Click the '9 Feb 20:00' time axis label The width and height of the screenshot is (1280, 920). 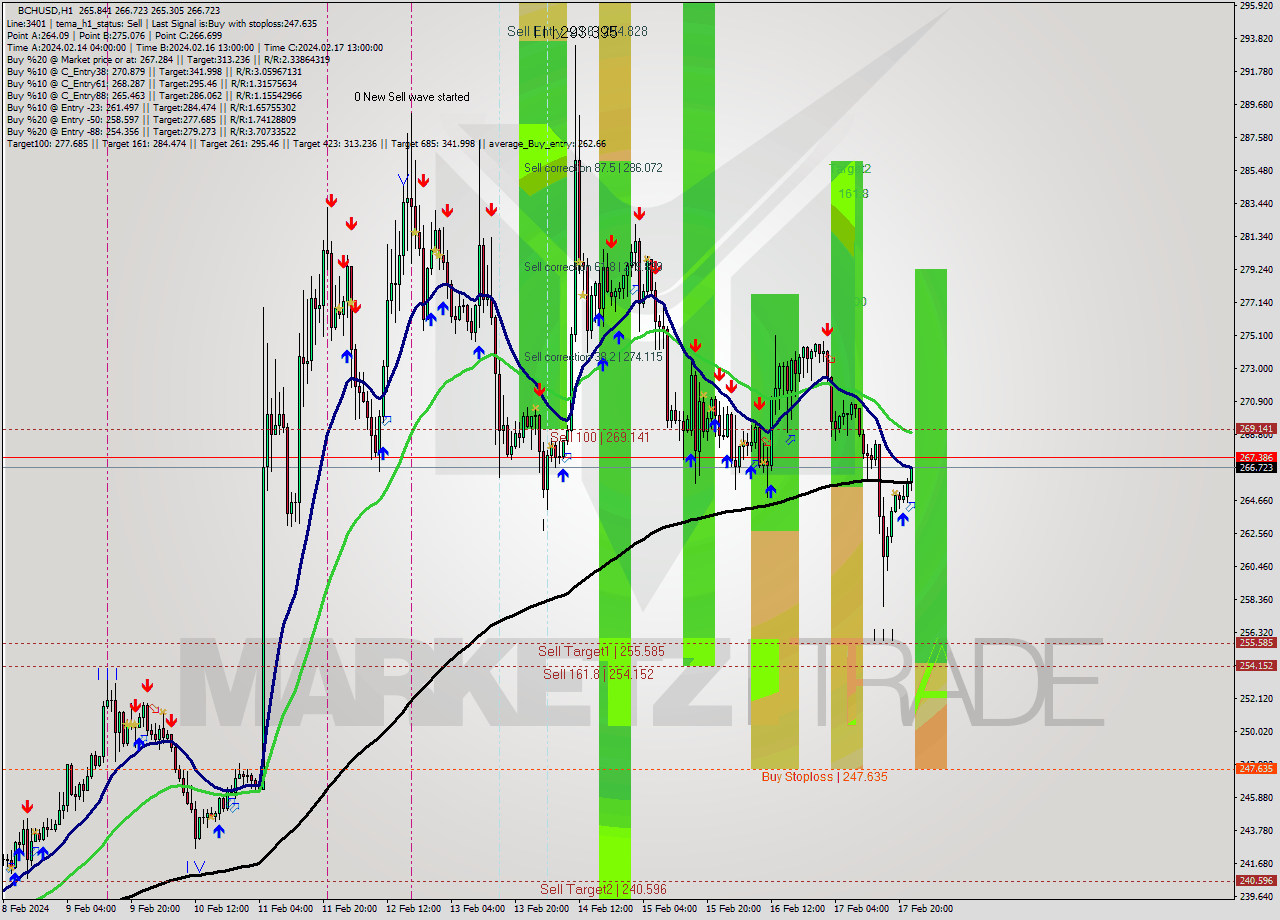(155, 909)
